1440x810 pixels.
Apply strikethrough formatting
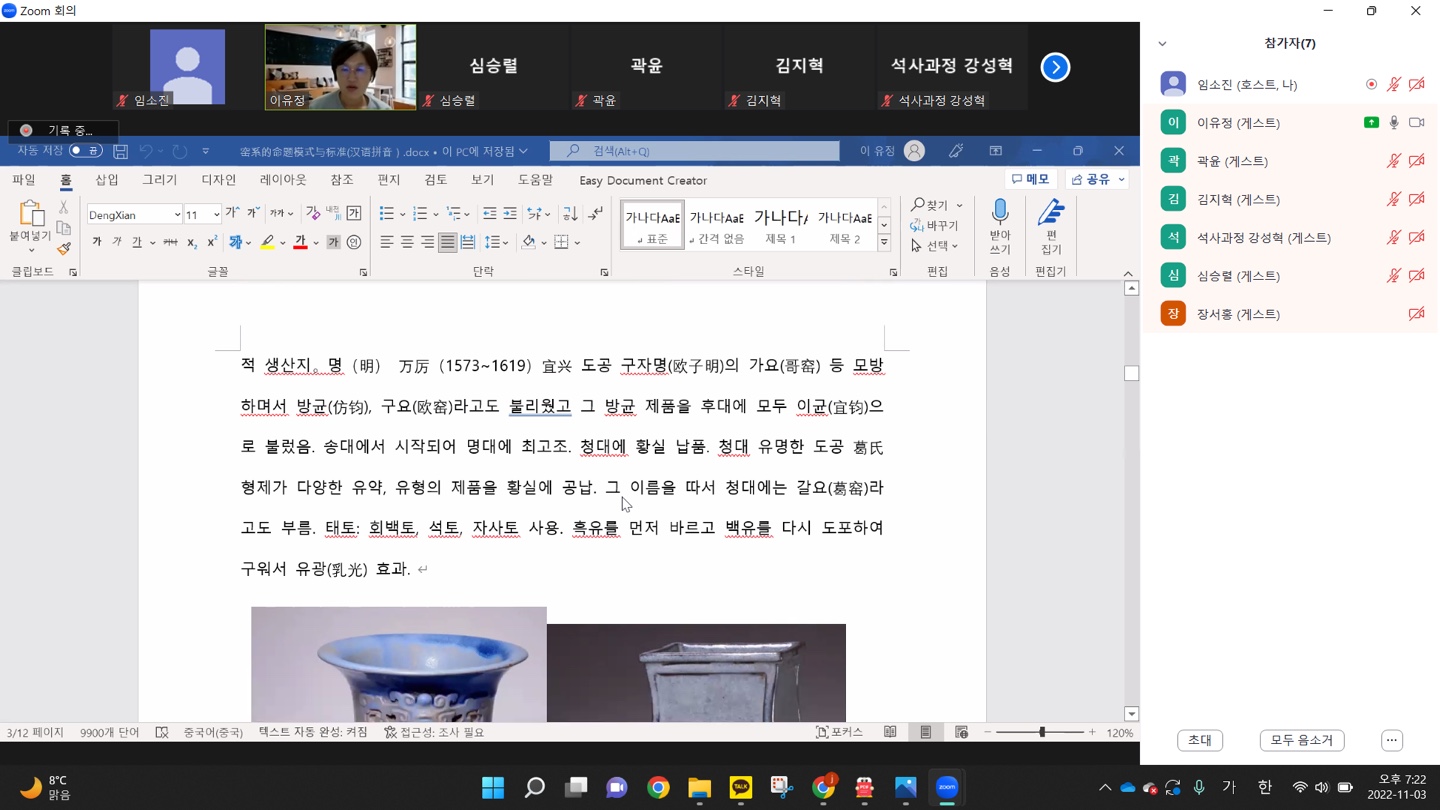tap(170, 242)
